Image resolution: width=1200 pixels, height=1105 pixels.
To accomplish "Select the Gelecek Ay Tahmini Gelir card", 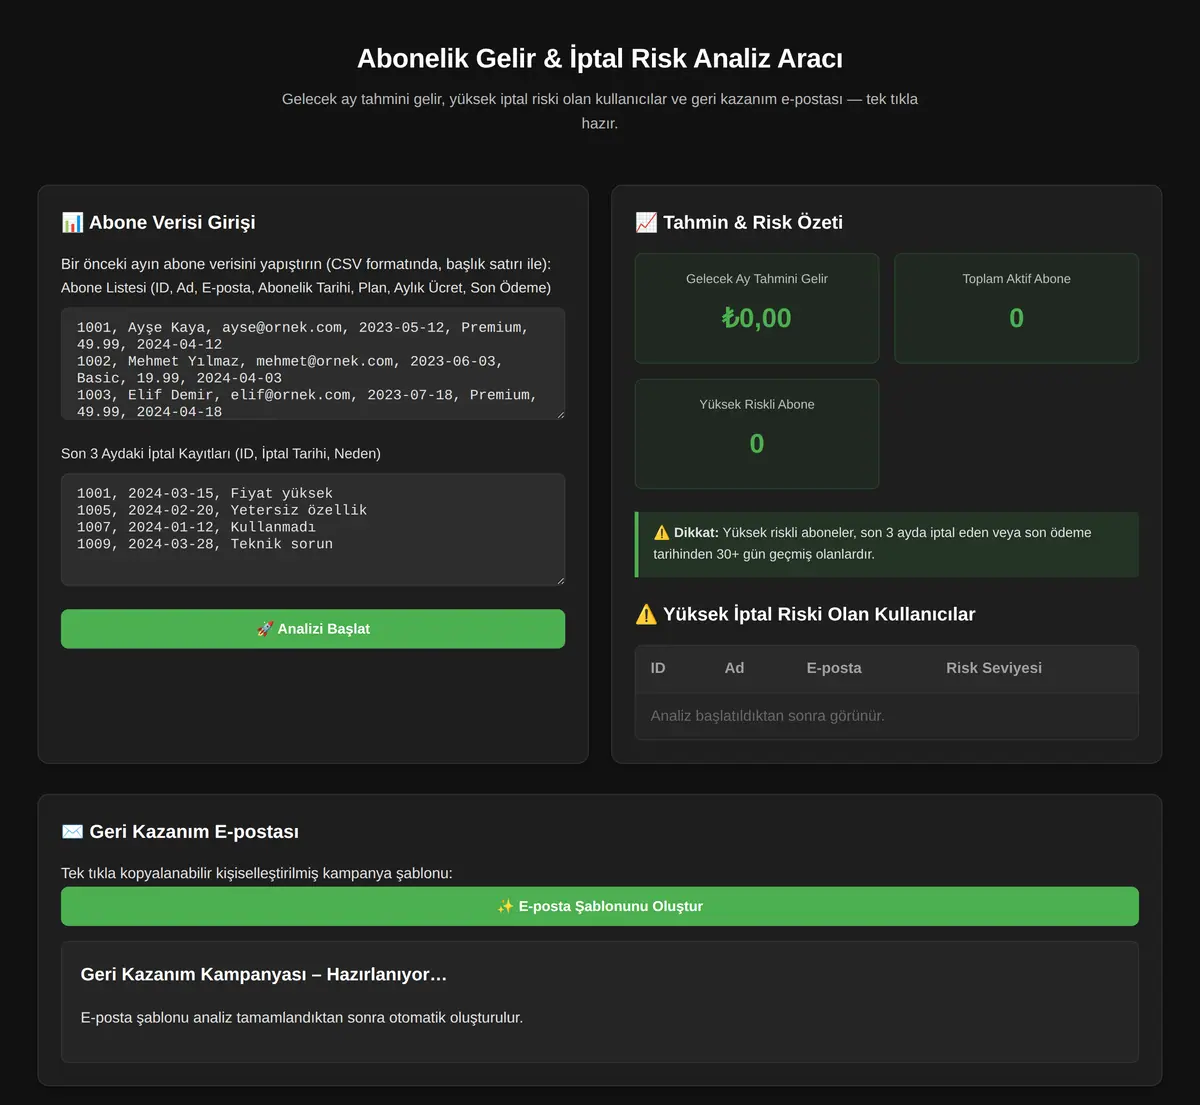I will point(757,308).
